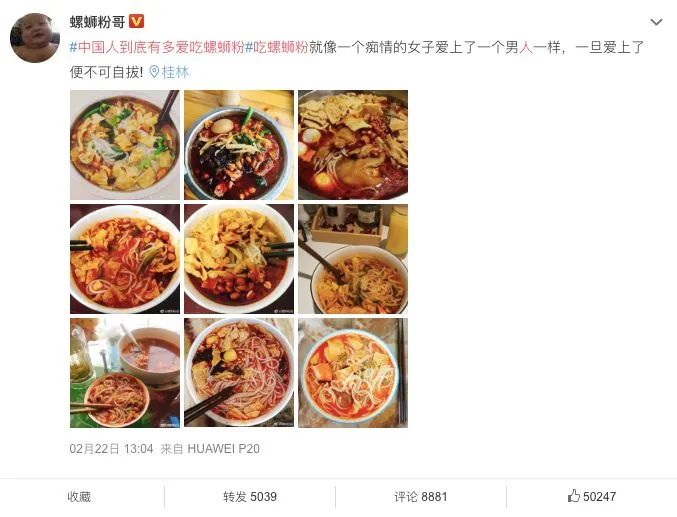Screen dimensions: 677x517
Task: Open the 桂林 location link
Action: click(175, 72)
